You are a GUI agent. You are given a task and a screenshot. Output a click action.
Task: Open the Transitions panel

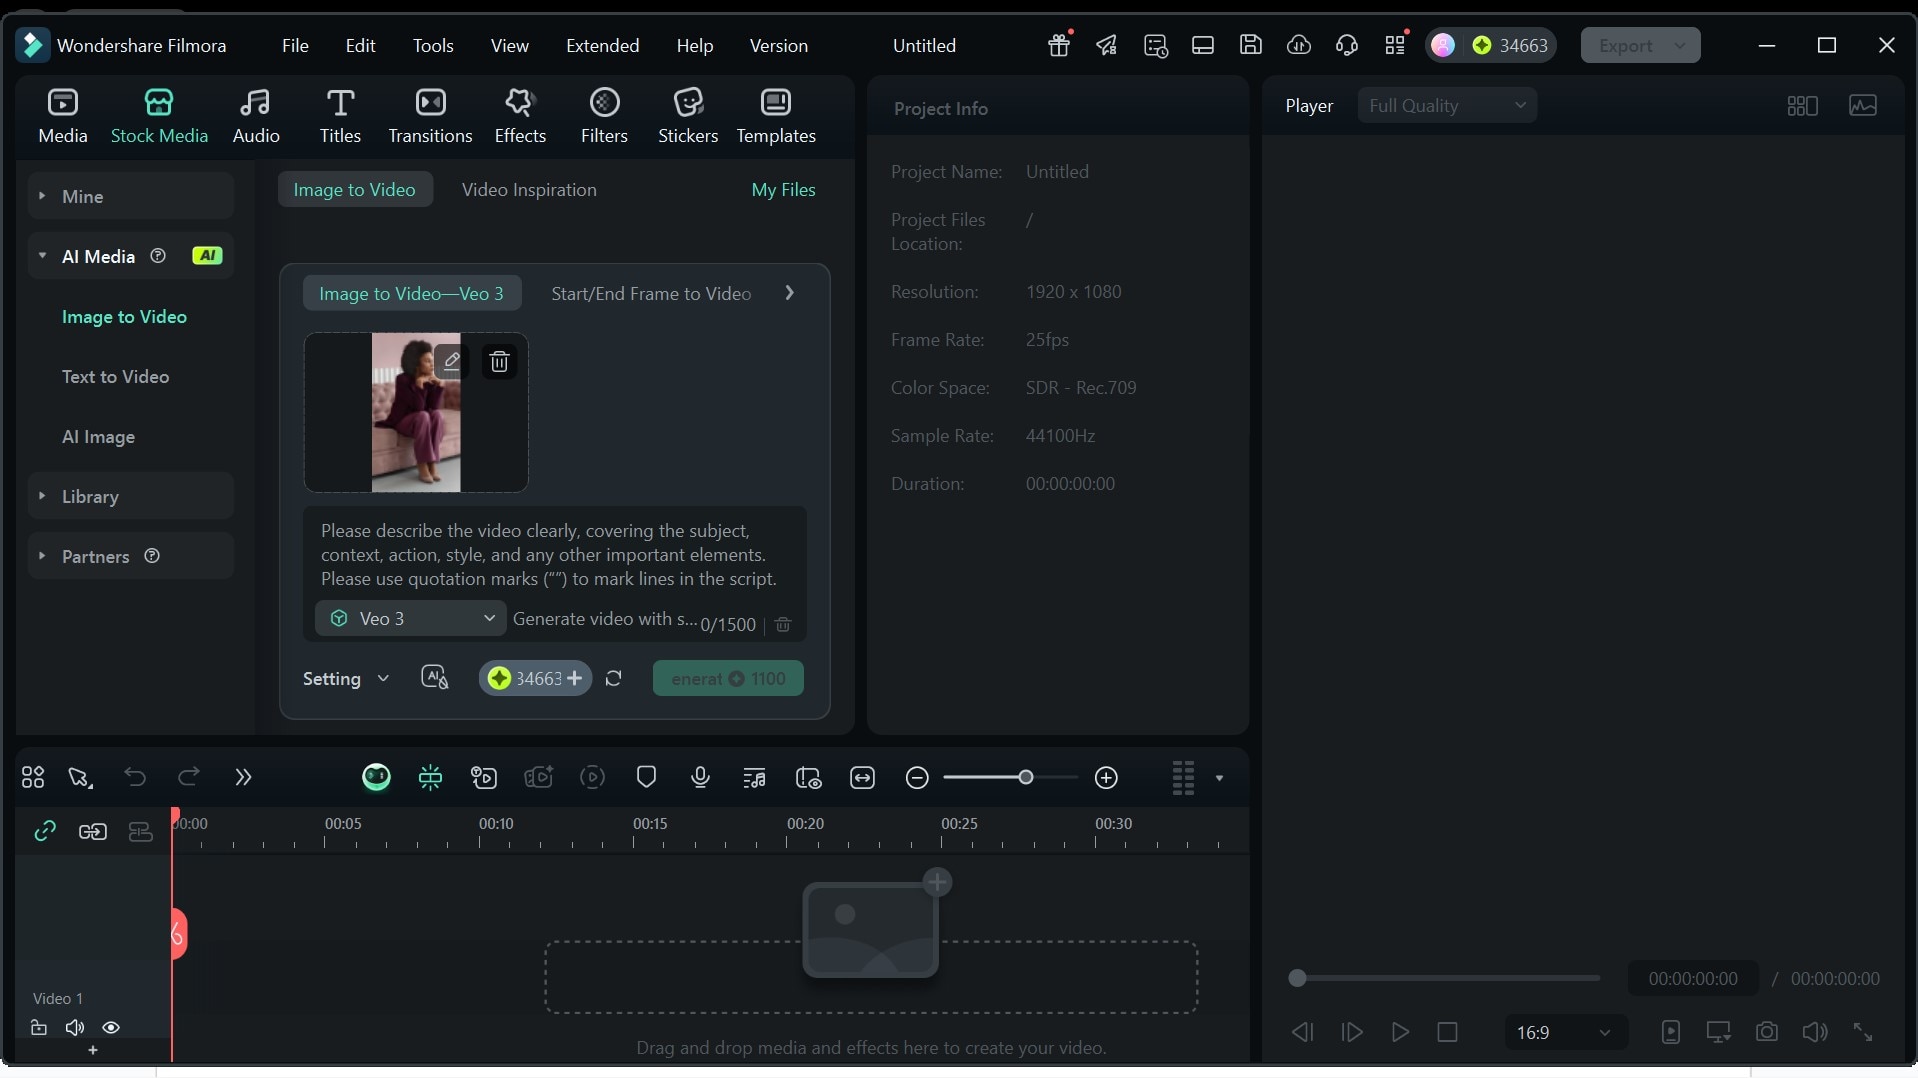click(430, 113)
